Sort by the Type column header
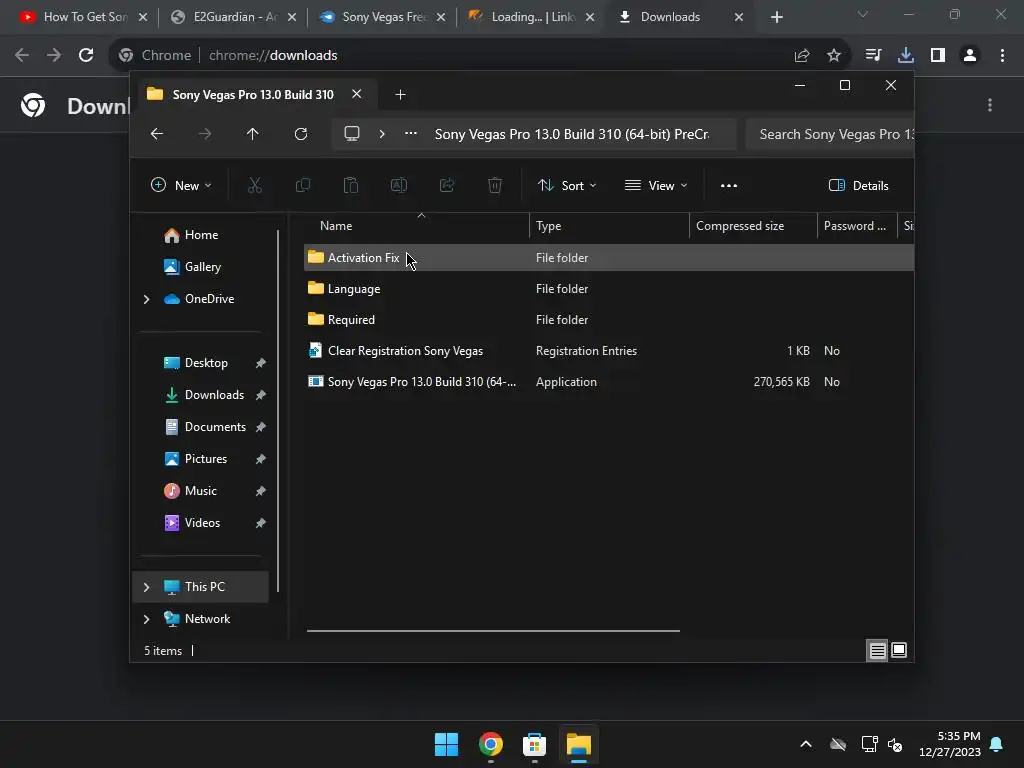Screen dimensions: 1024x768 (x=609, y=226)
